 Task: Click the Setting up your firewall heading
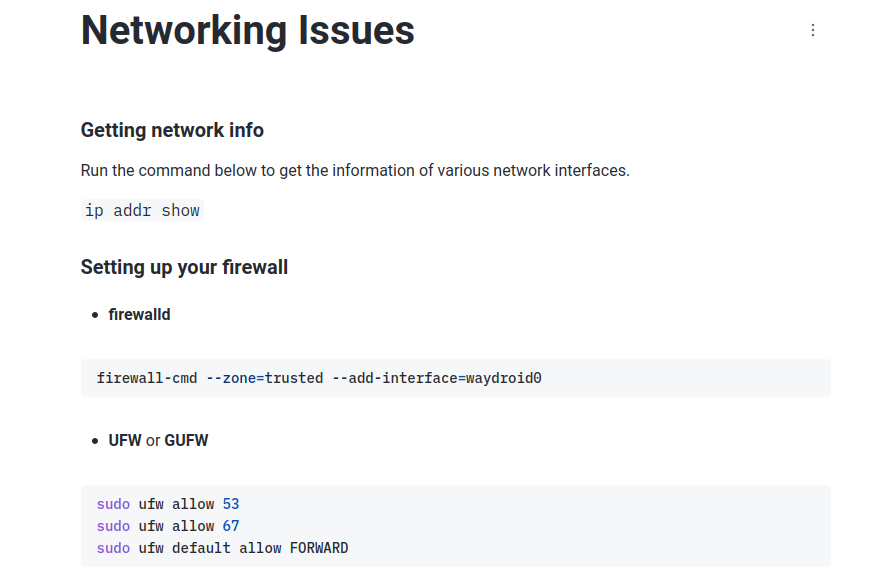tap(184, 267)
